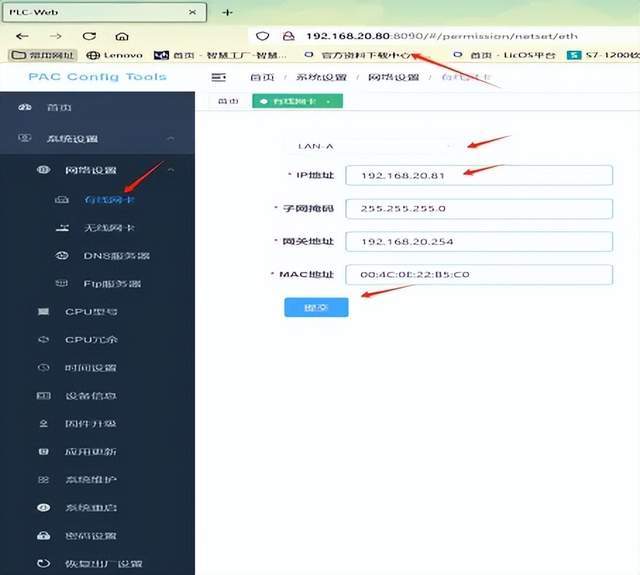Open the LAN-A network port dropdown

[x=371, y=146]
